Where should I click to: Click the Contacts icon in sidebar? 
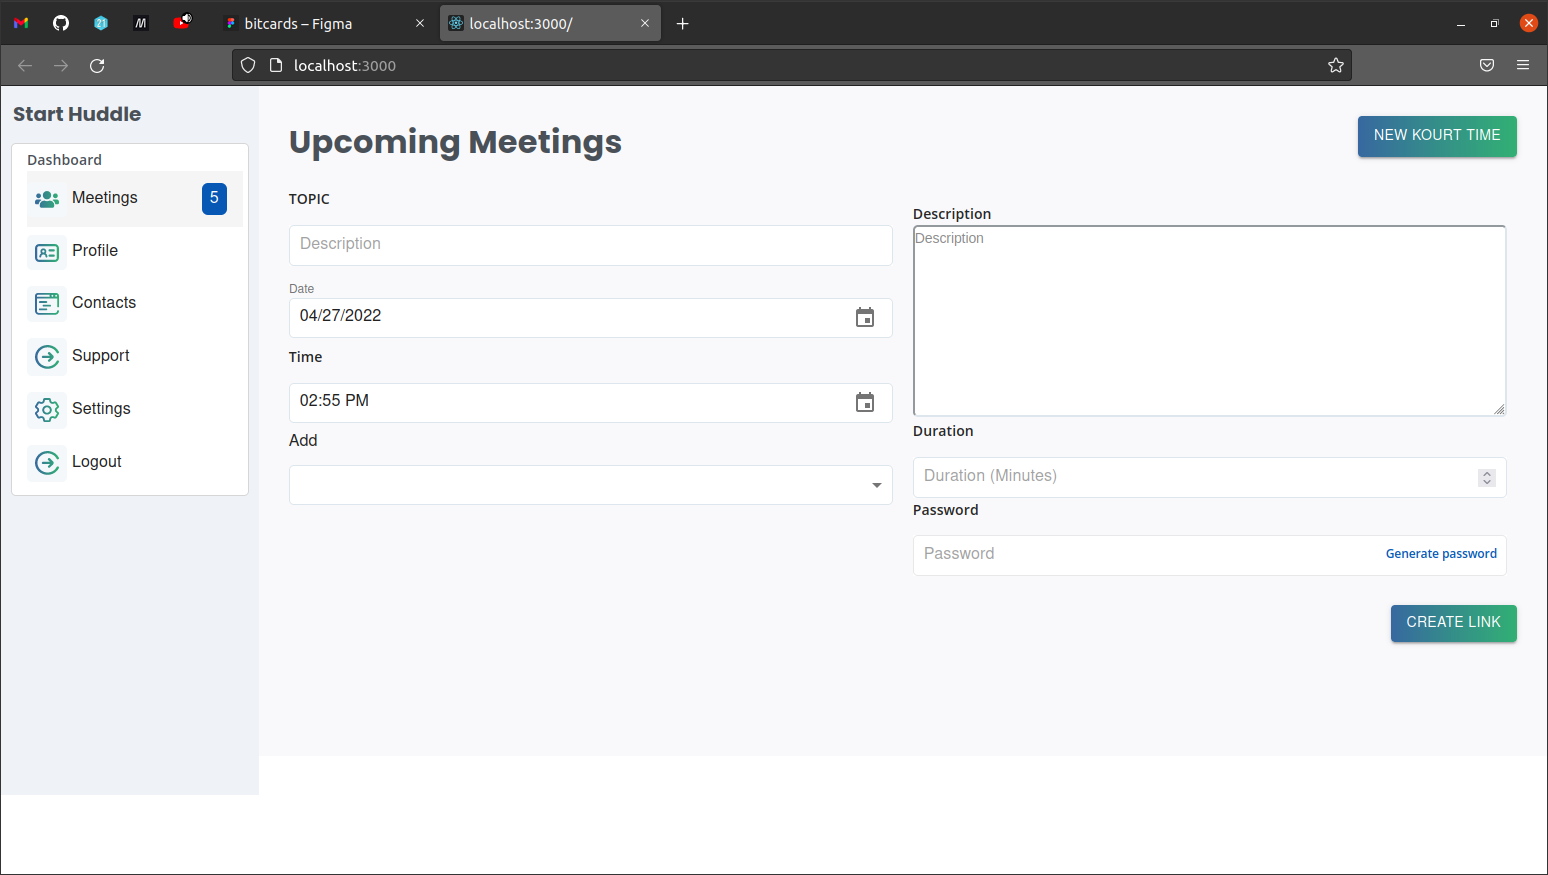(47, 304)
